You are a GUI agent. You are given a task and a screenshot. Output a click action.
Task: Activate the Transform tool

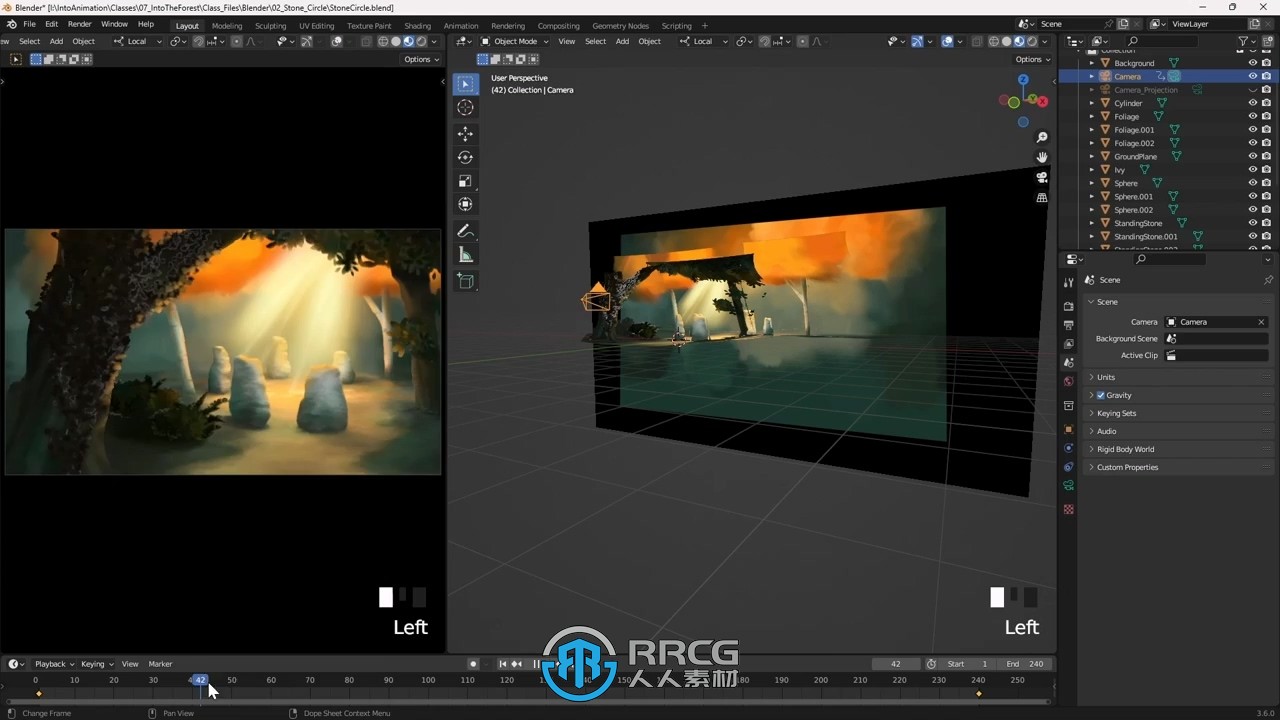[x=465, y=204]
